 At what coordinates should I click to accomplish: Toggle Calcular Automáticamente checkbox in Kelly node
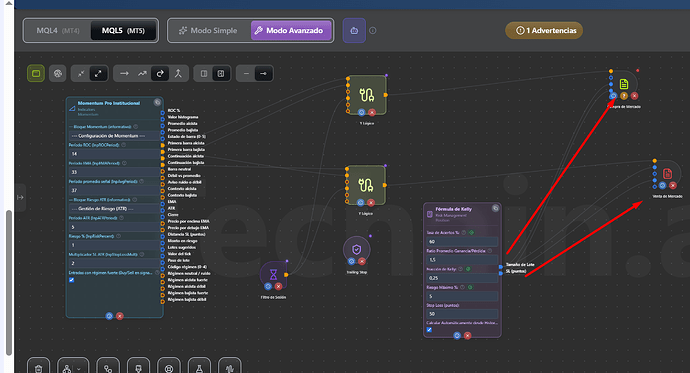click(429, 329)
